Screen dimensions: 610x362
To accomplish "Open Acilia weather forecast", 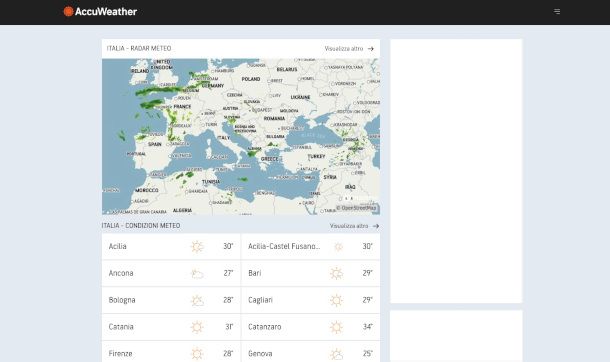I will (171, 247).
